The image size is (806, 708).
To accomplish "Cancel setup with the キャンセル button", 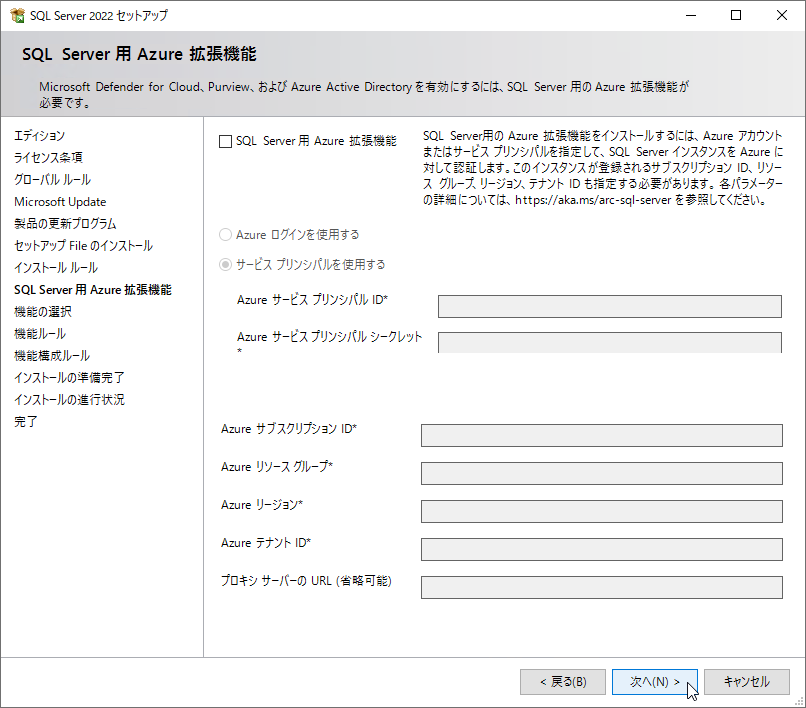I will (747, 682).
